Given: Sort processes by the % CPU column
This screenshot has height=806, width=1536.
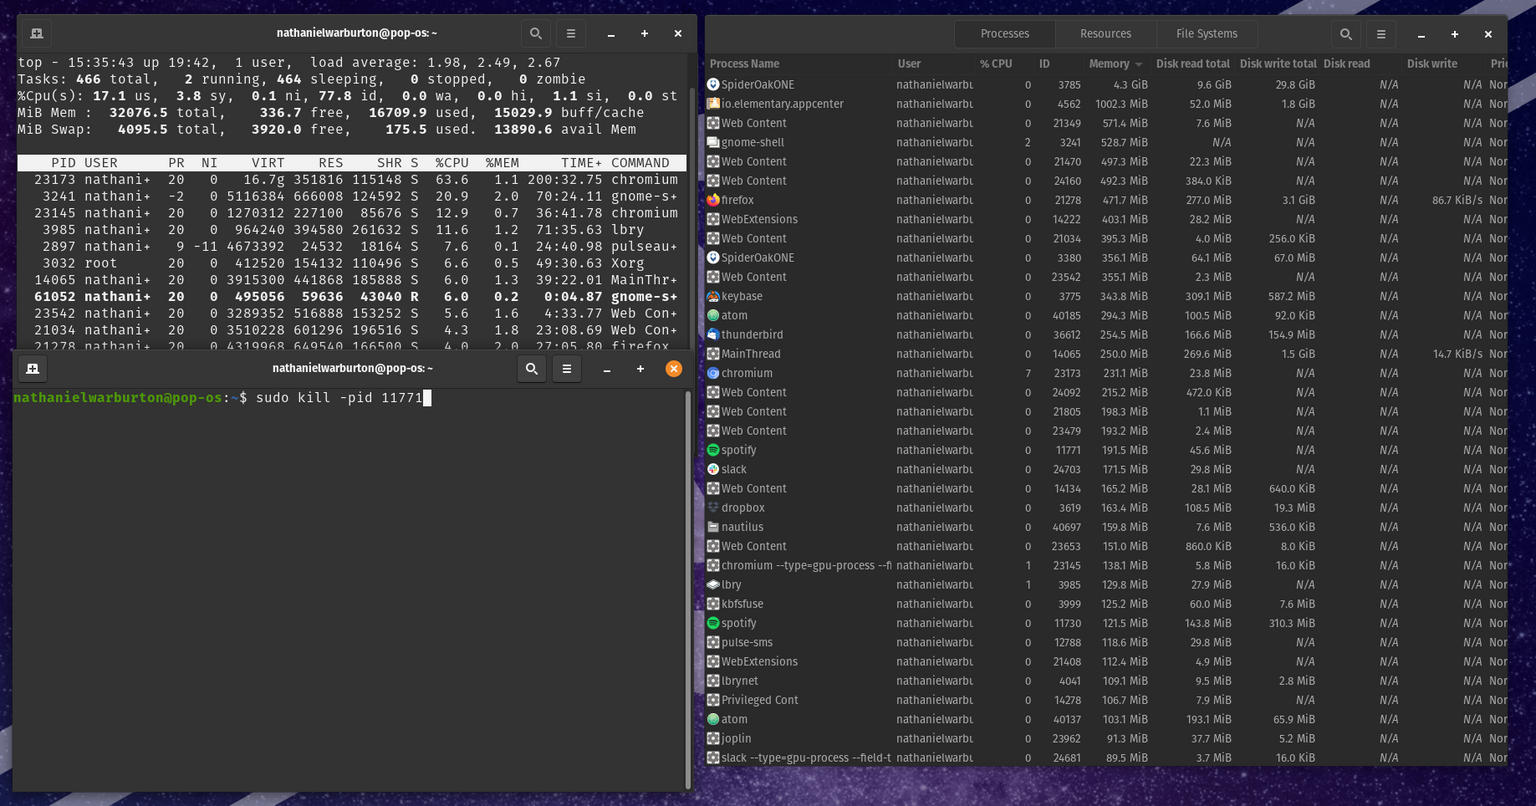Looking at the screenshot, I should click(x=996, y=63).
